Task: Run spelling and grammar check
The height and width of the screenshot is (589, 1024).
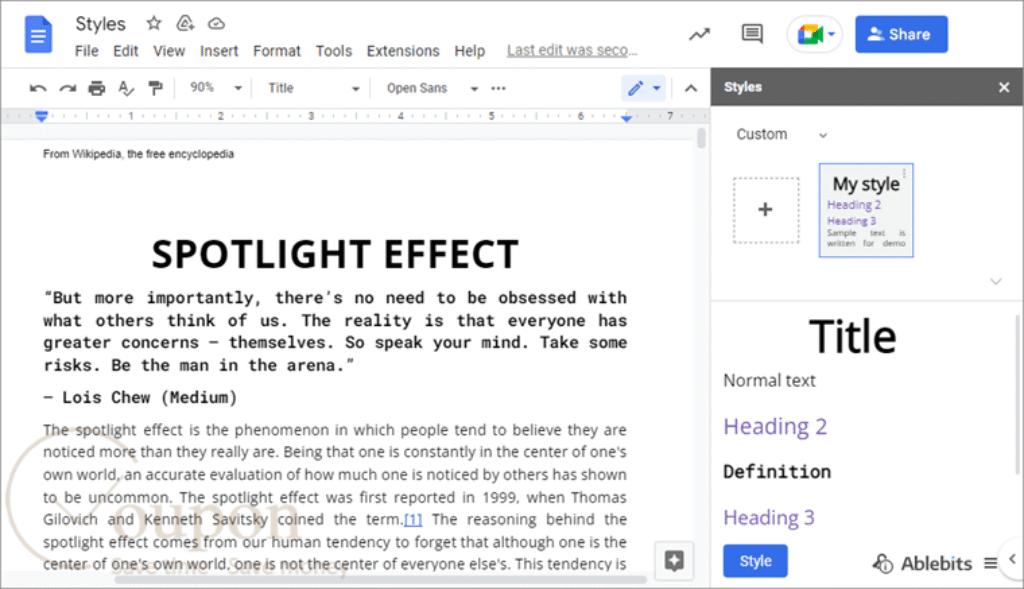Action: click(126, 88)
